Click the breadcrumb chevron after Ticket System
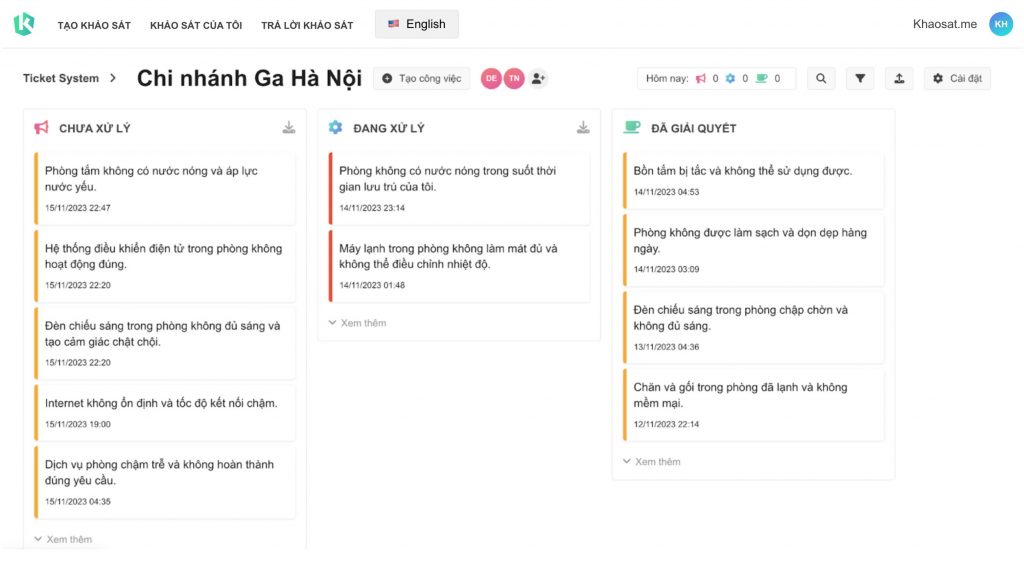Viewport: 1024px width, 570px height. click(113, 78)
